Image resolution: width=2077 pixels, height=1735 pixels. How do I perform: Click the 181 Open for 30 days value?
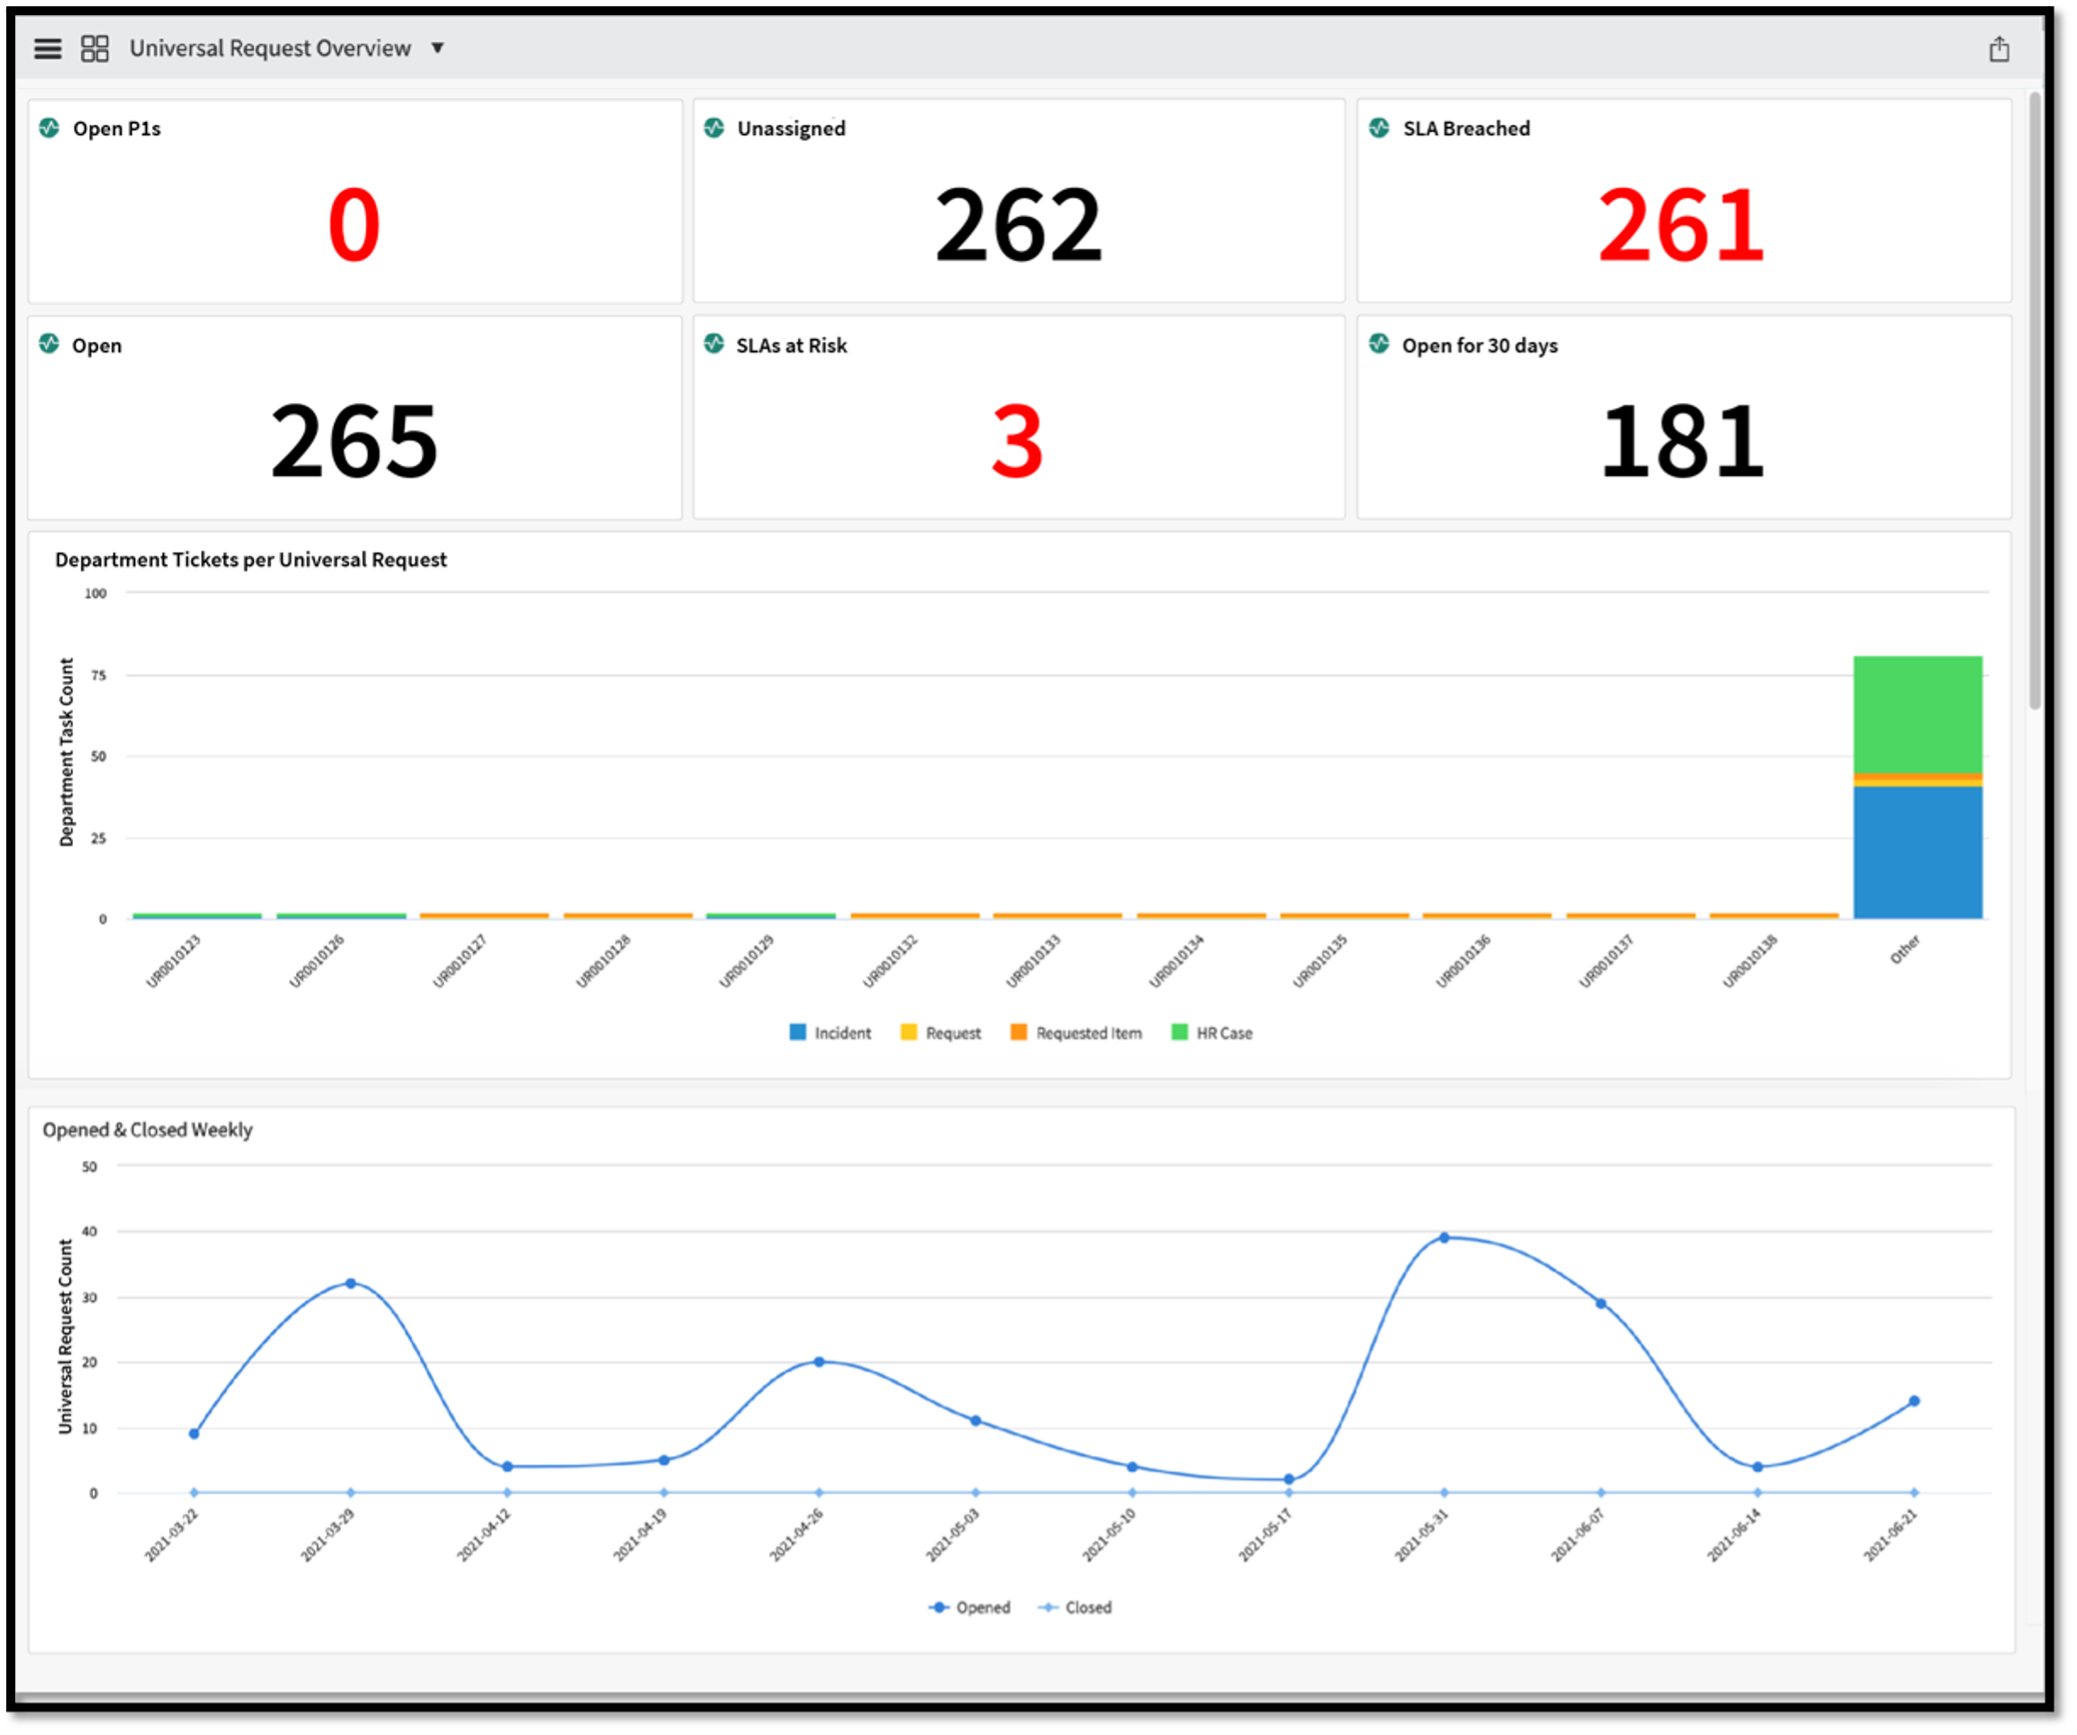coord(1683,438)
